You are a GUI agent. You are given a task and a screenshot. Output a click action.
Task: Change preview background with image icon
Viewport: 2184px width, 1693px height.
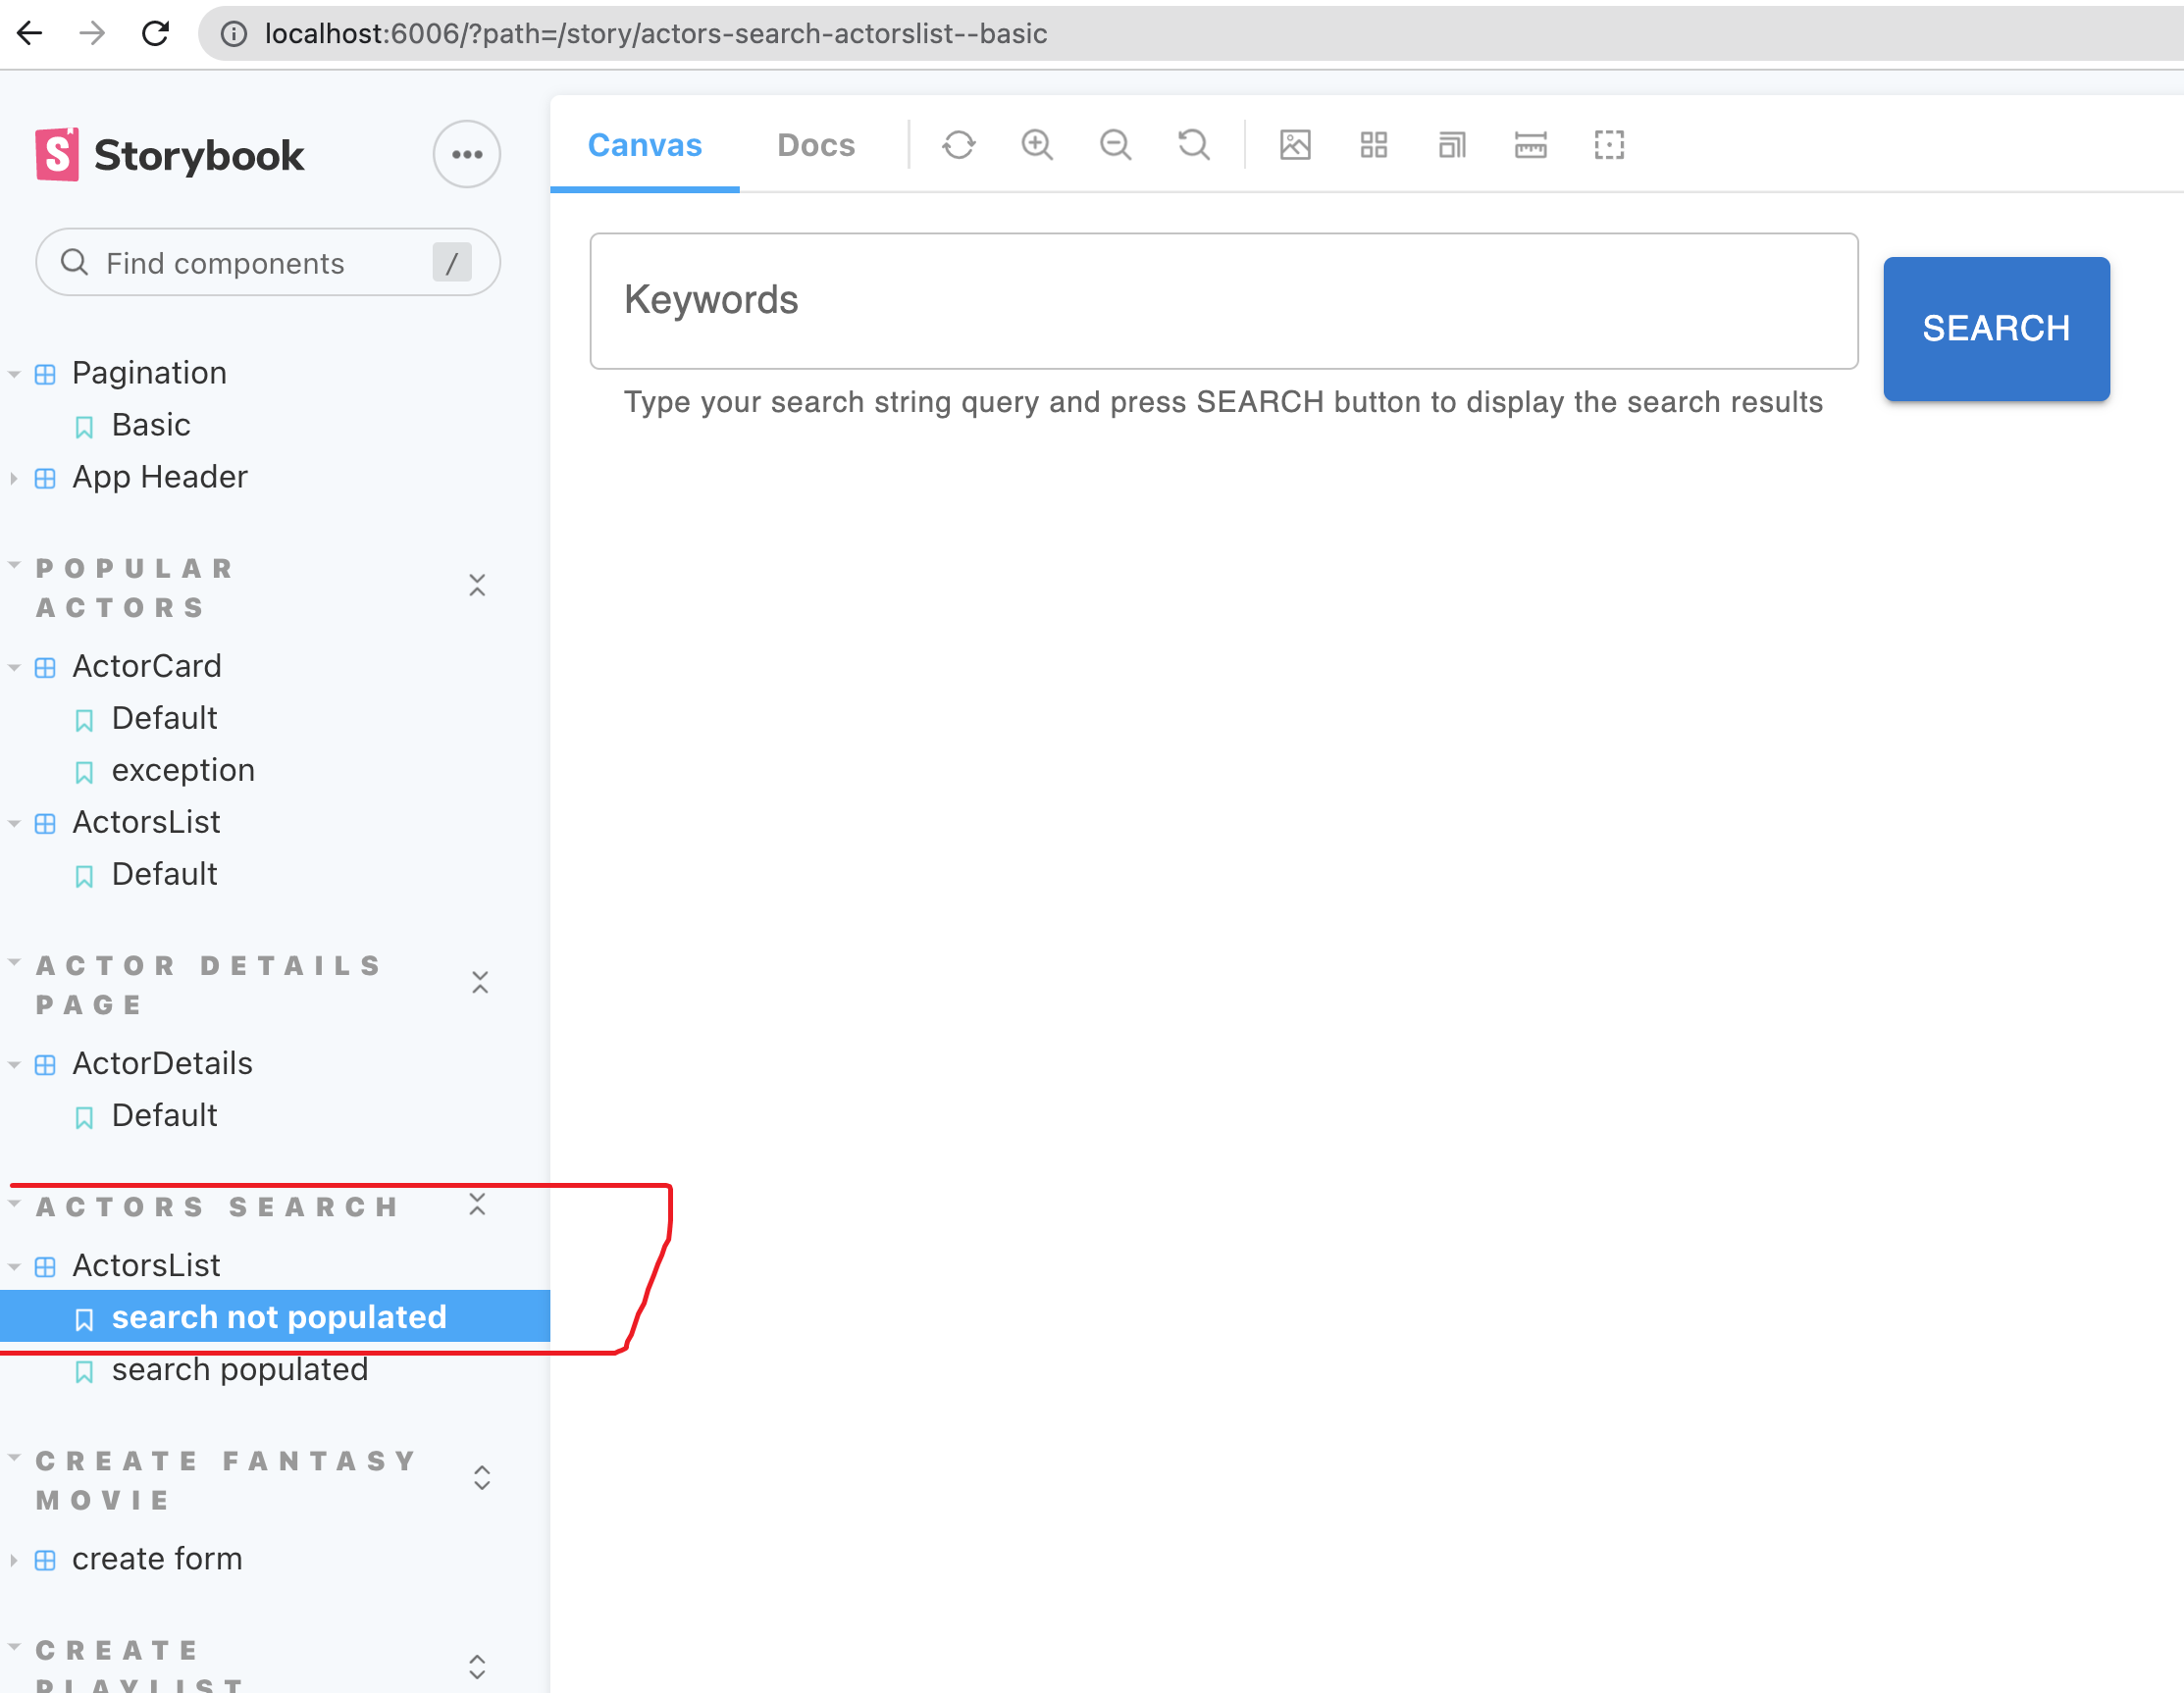(x=1295, y=146)
